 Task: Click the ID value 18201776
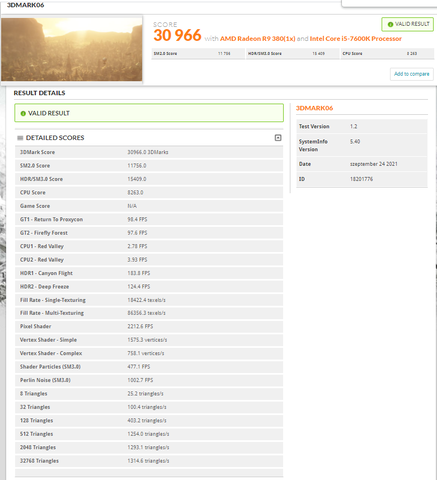[x=361, y=179]
